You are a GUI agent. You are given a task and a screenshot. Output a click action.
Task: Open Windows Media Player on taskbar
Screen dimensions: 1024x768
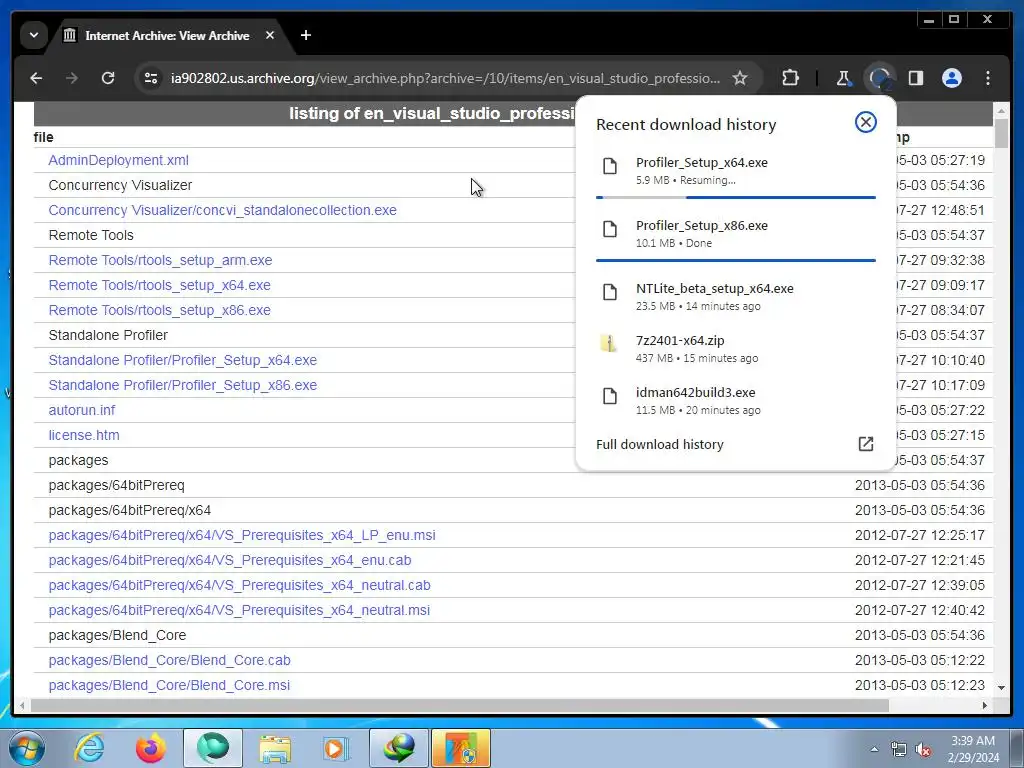pyautogui.click(x=336, y=748)
